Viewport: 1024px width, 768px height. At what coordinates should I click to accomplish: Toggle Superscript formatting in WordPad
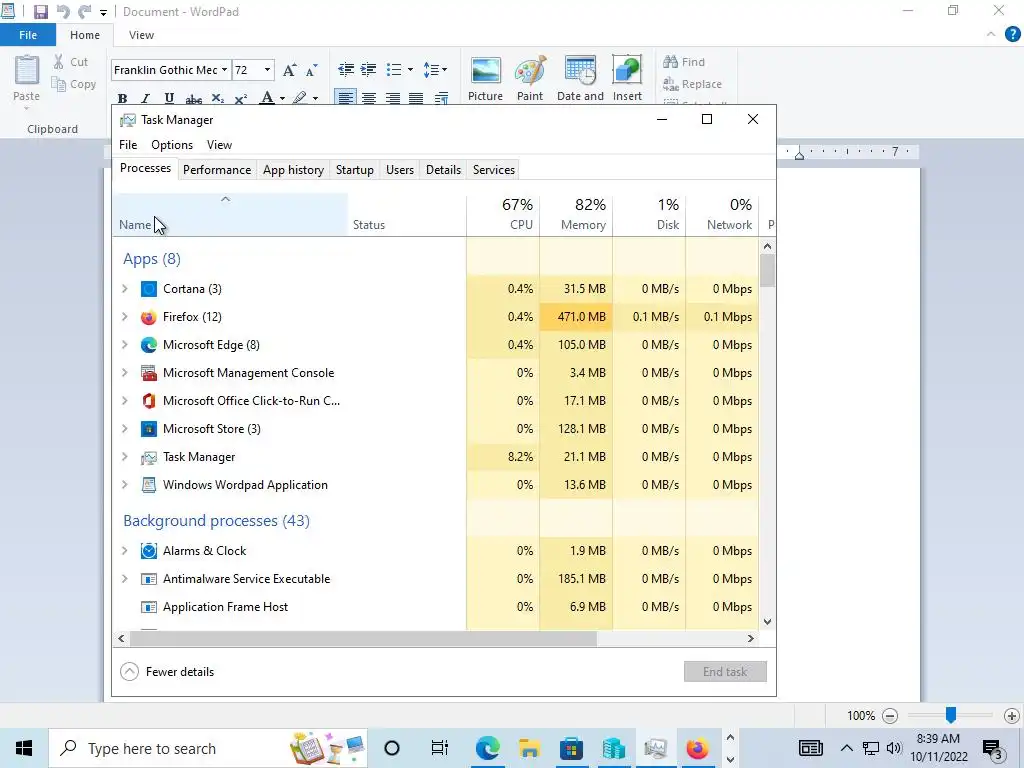(240, 99)
